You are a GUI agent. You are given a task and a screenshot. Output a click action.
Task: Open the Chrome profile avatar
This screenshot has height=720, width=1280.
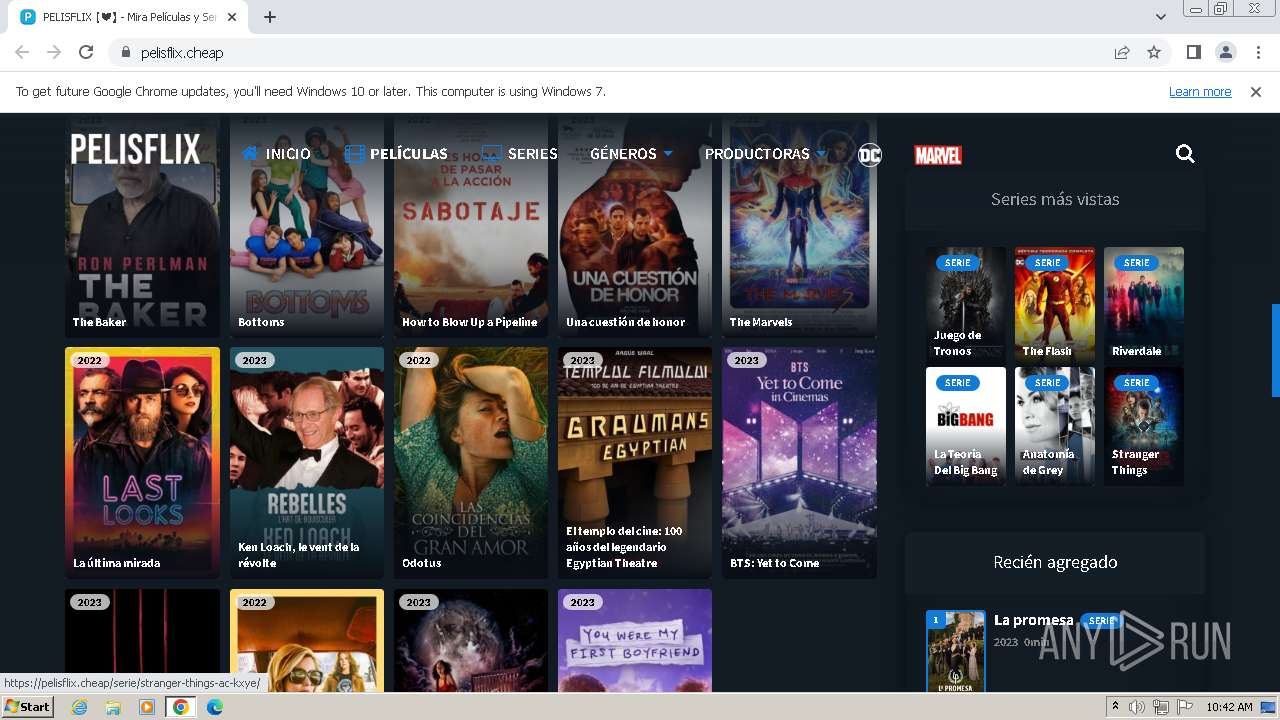tap(1226, 53)
